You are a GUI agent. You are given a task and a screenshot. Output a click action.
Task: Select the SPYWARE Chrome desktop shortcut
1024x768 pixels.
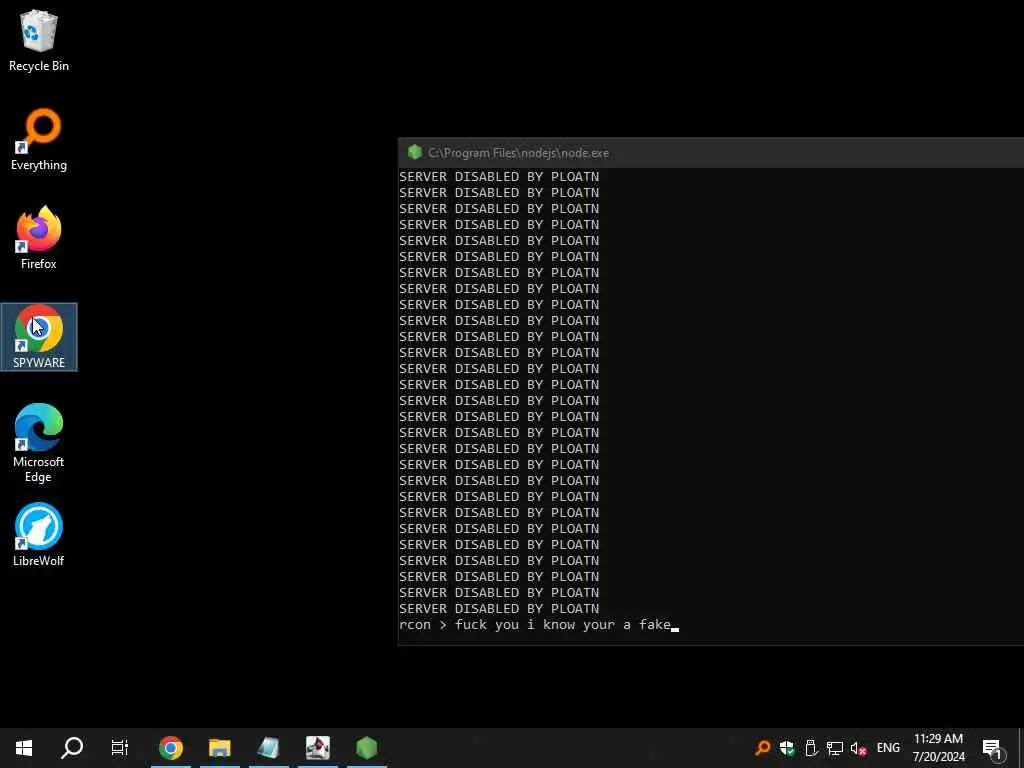39,337
